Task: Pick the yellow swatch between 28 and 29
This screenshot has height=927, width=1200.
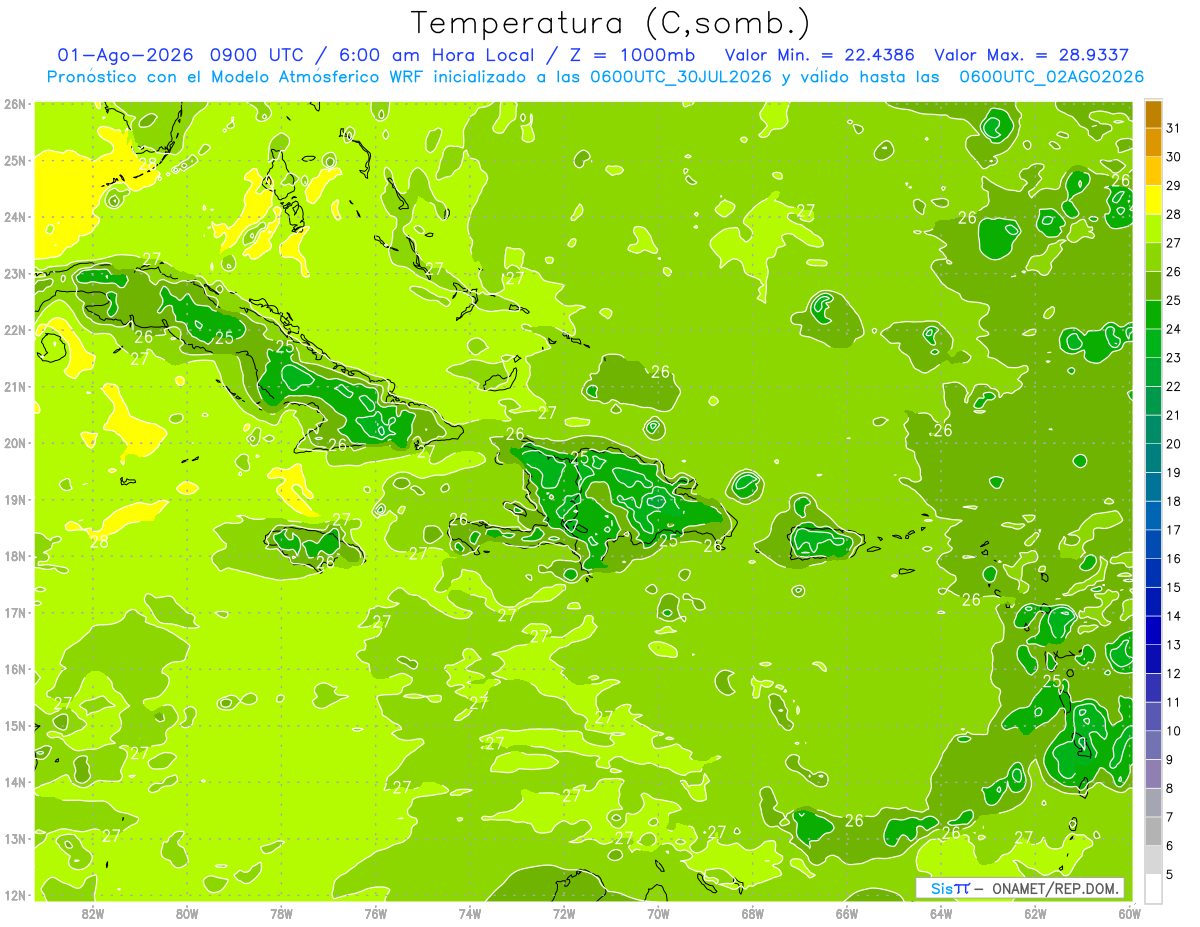Action: pyautogui.click(x=1153, y=200)
